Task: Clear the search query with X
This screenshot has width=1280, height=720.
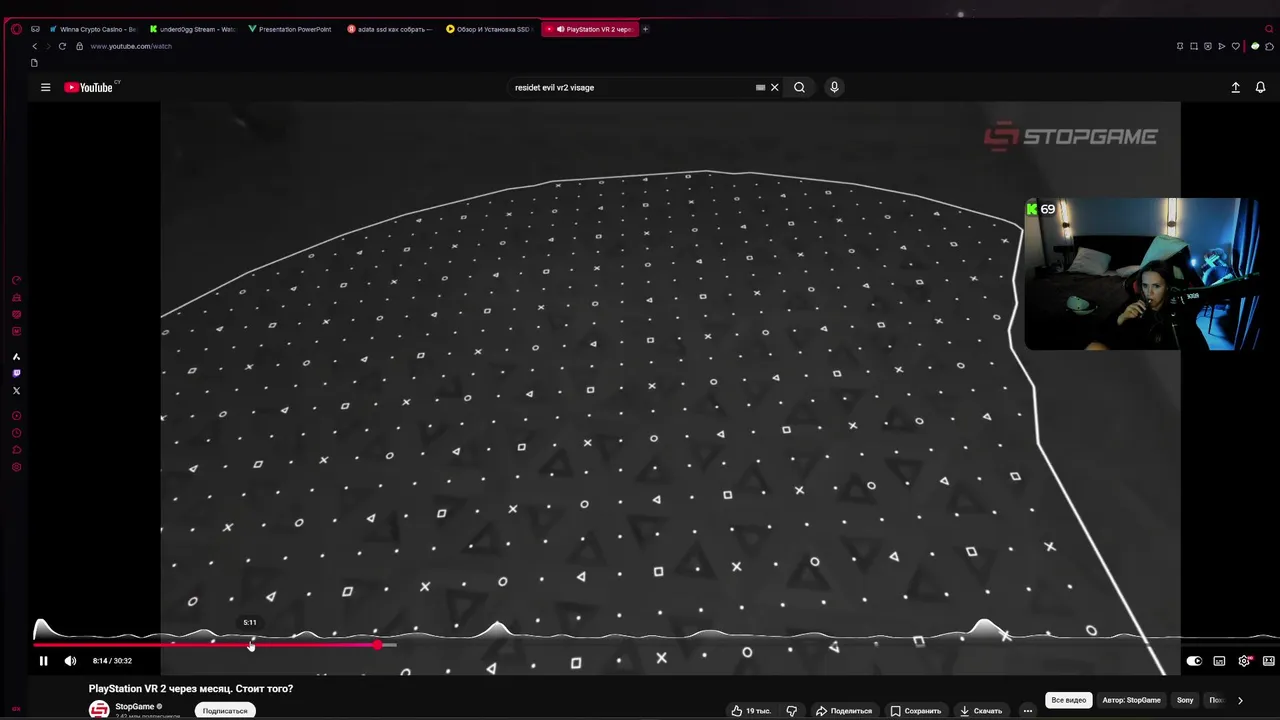Action: point(774,87)
